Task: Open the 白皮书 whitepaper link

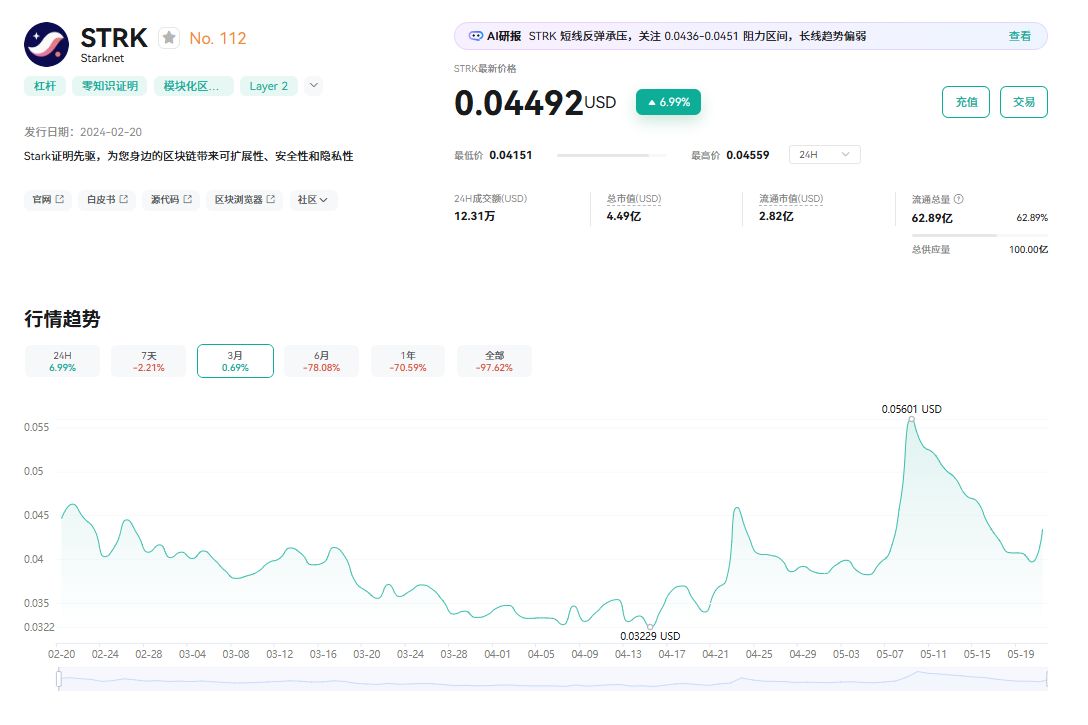Action: point(107,200)
